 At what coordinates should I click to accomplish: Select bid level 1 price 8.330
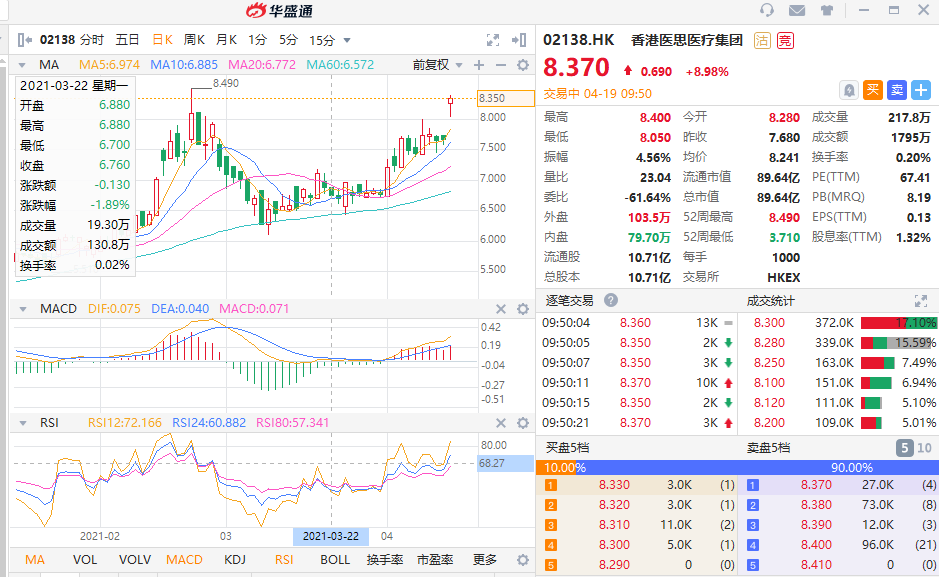(x=614, y=485)
